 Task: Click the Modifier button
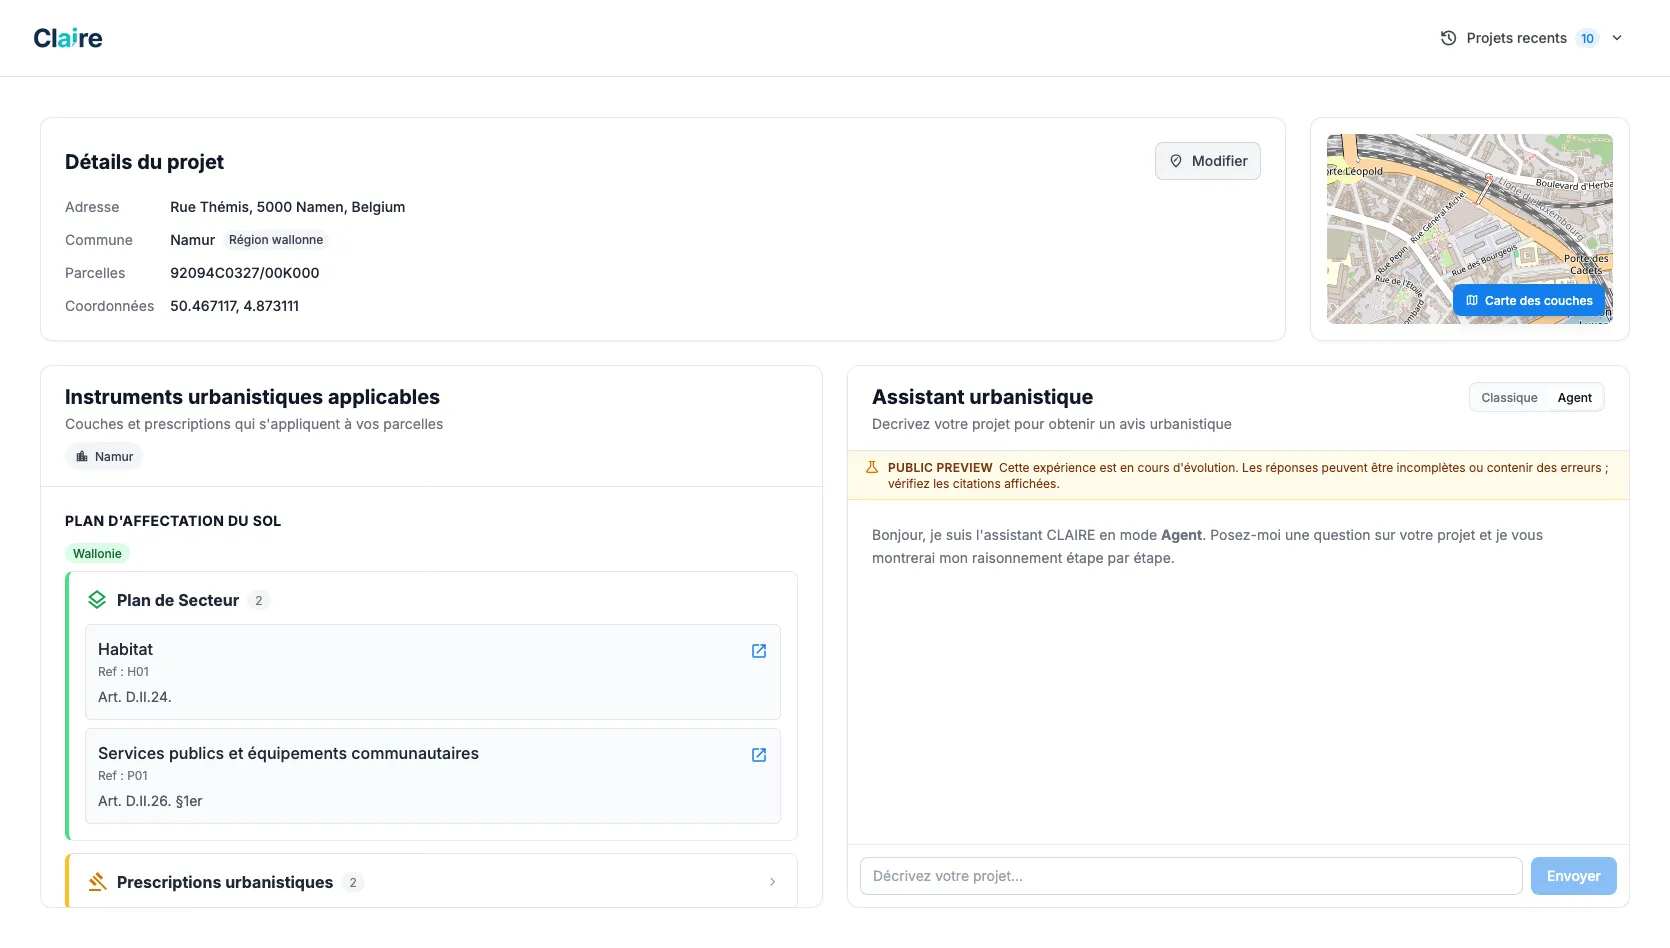pyautogui.click(x=1207, y=161)
